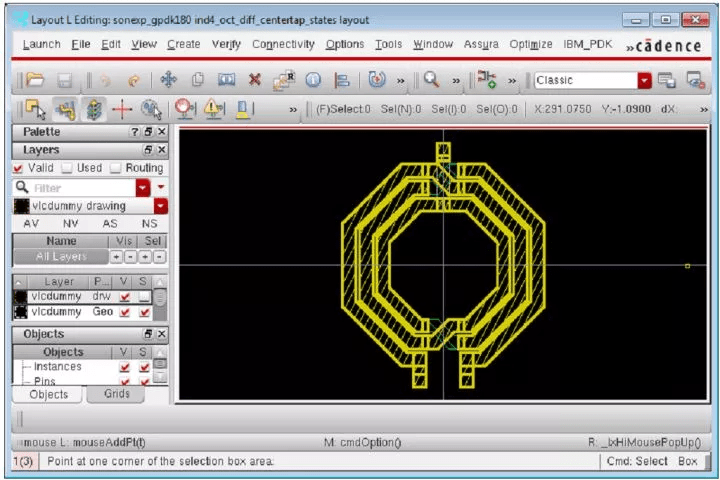720x480 pixels.
Task: Enable the Used layers checkbox
Action: click(x=67, y=168)
